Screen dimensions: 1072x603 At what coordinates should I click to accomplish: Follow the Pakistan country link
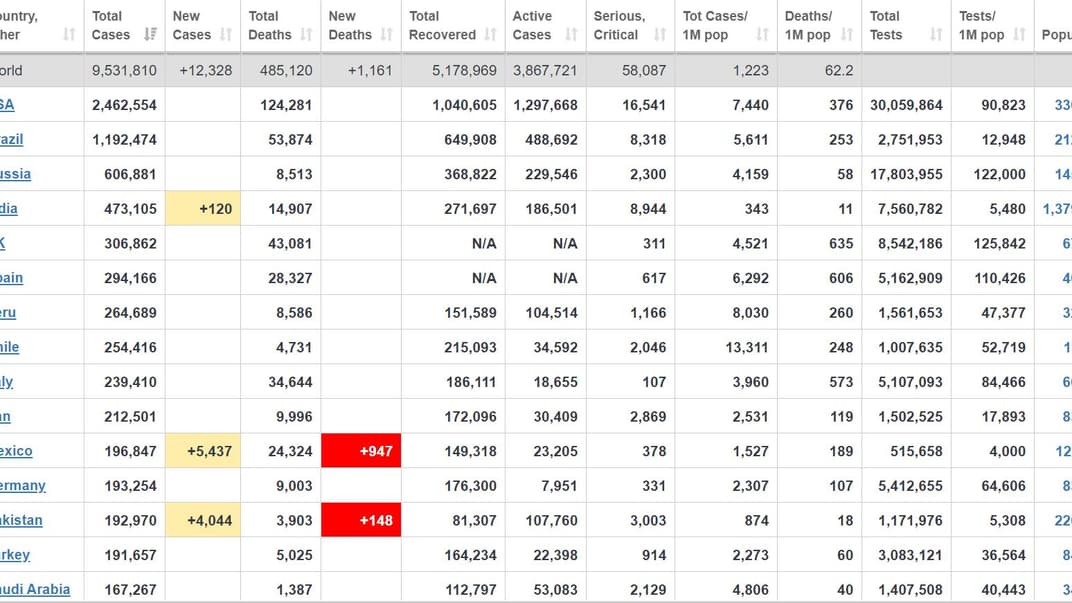pyautogui.click(x=21, y=520)
